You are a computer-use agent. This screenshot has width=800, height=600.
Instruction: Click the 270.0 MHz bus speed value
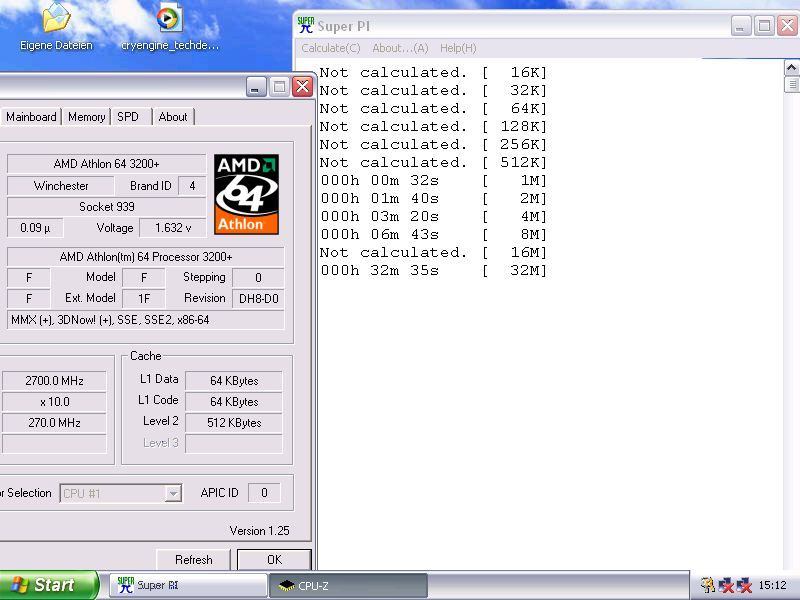tap(54, 422)
